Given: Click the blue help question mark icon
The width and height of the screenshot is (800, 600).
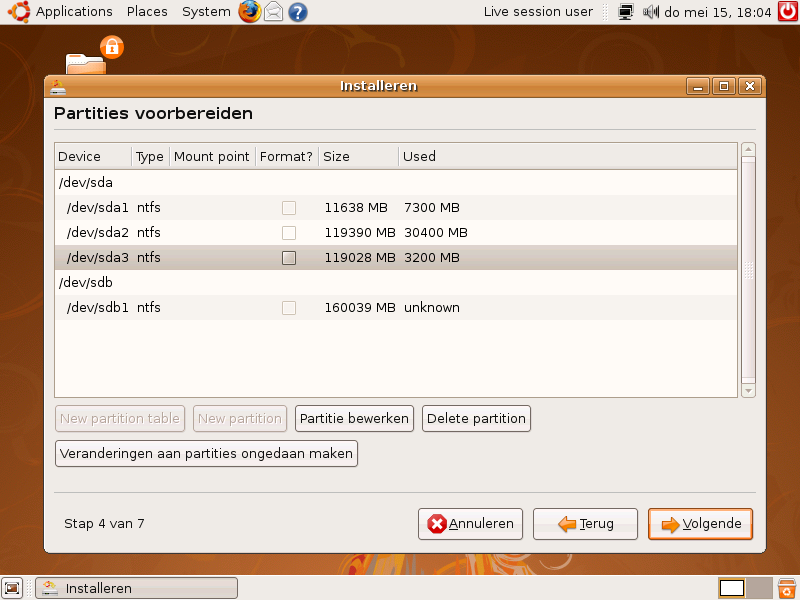Looking at the screenshot, I should 297,12.
